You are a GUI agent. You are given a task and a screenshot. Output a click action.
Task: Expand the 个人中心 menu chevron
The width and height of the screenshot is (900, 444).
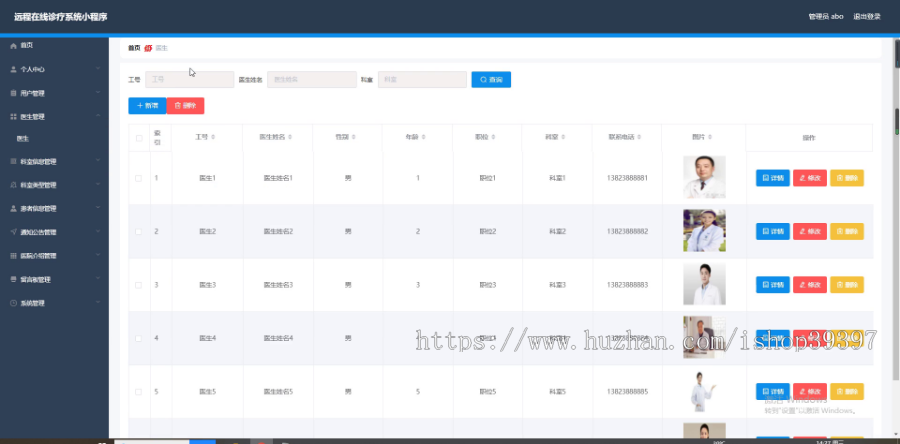(x=98, y=69)
